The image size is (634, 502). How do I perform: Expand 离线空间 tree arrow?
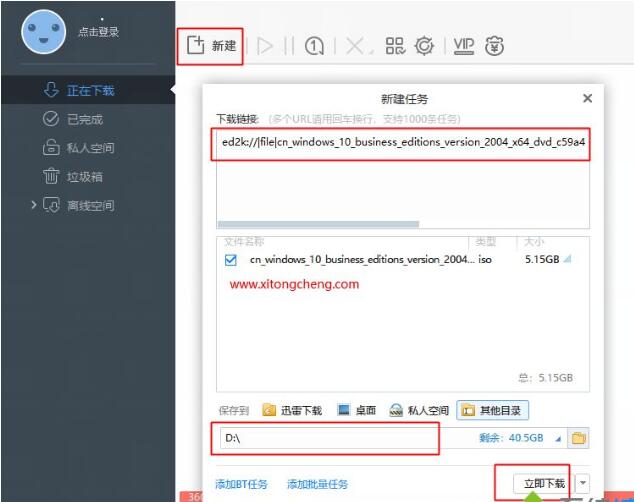tap(34, 205)
